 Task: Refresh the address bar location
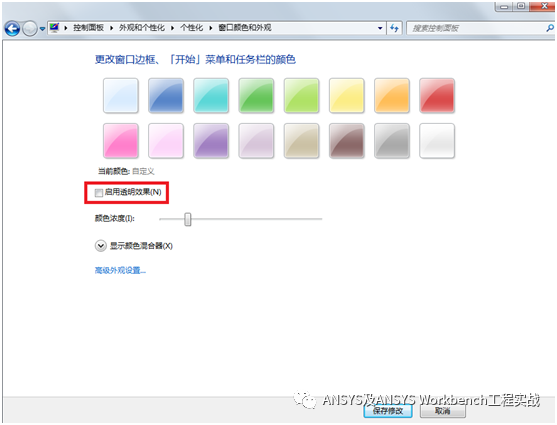(x=394, y=28)
